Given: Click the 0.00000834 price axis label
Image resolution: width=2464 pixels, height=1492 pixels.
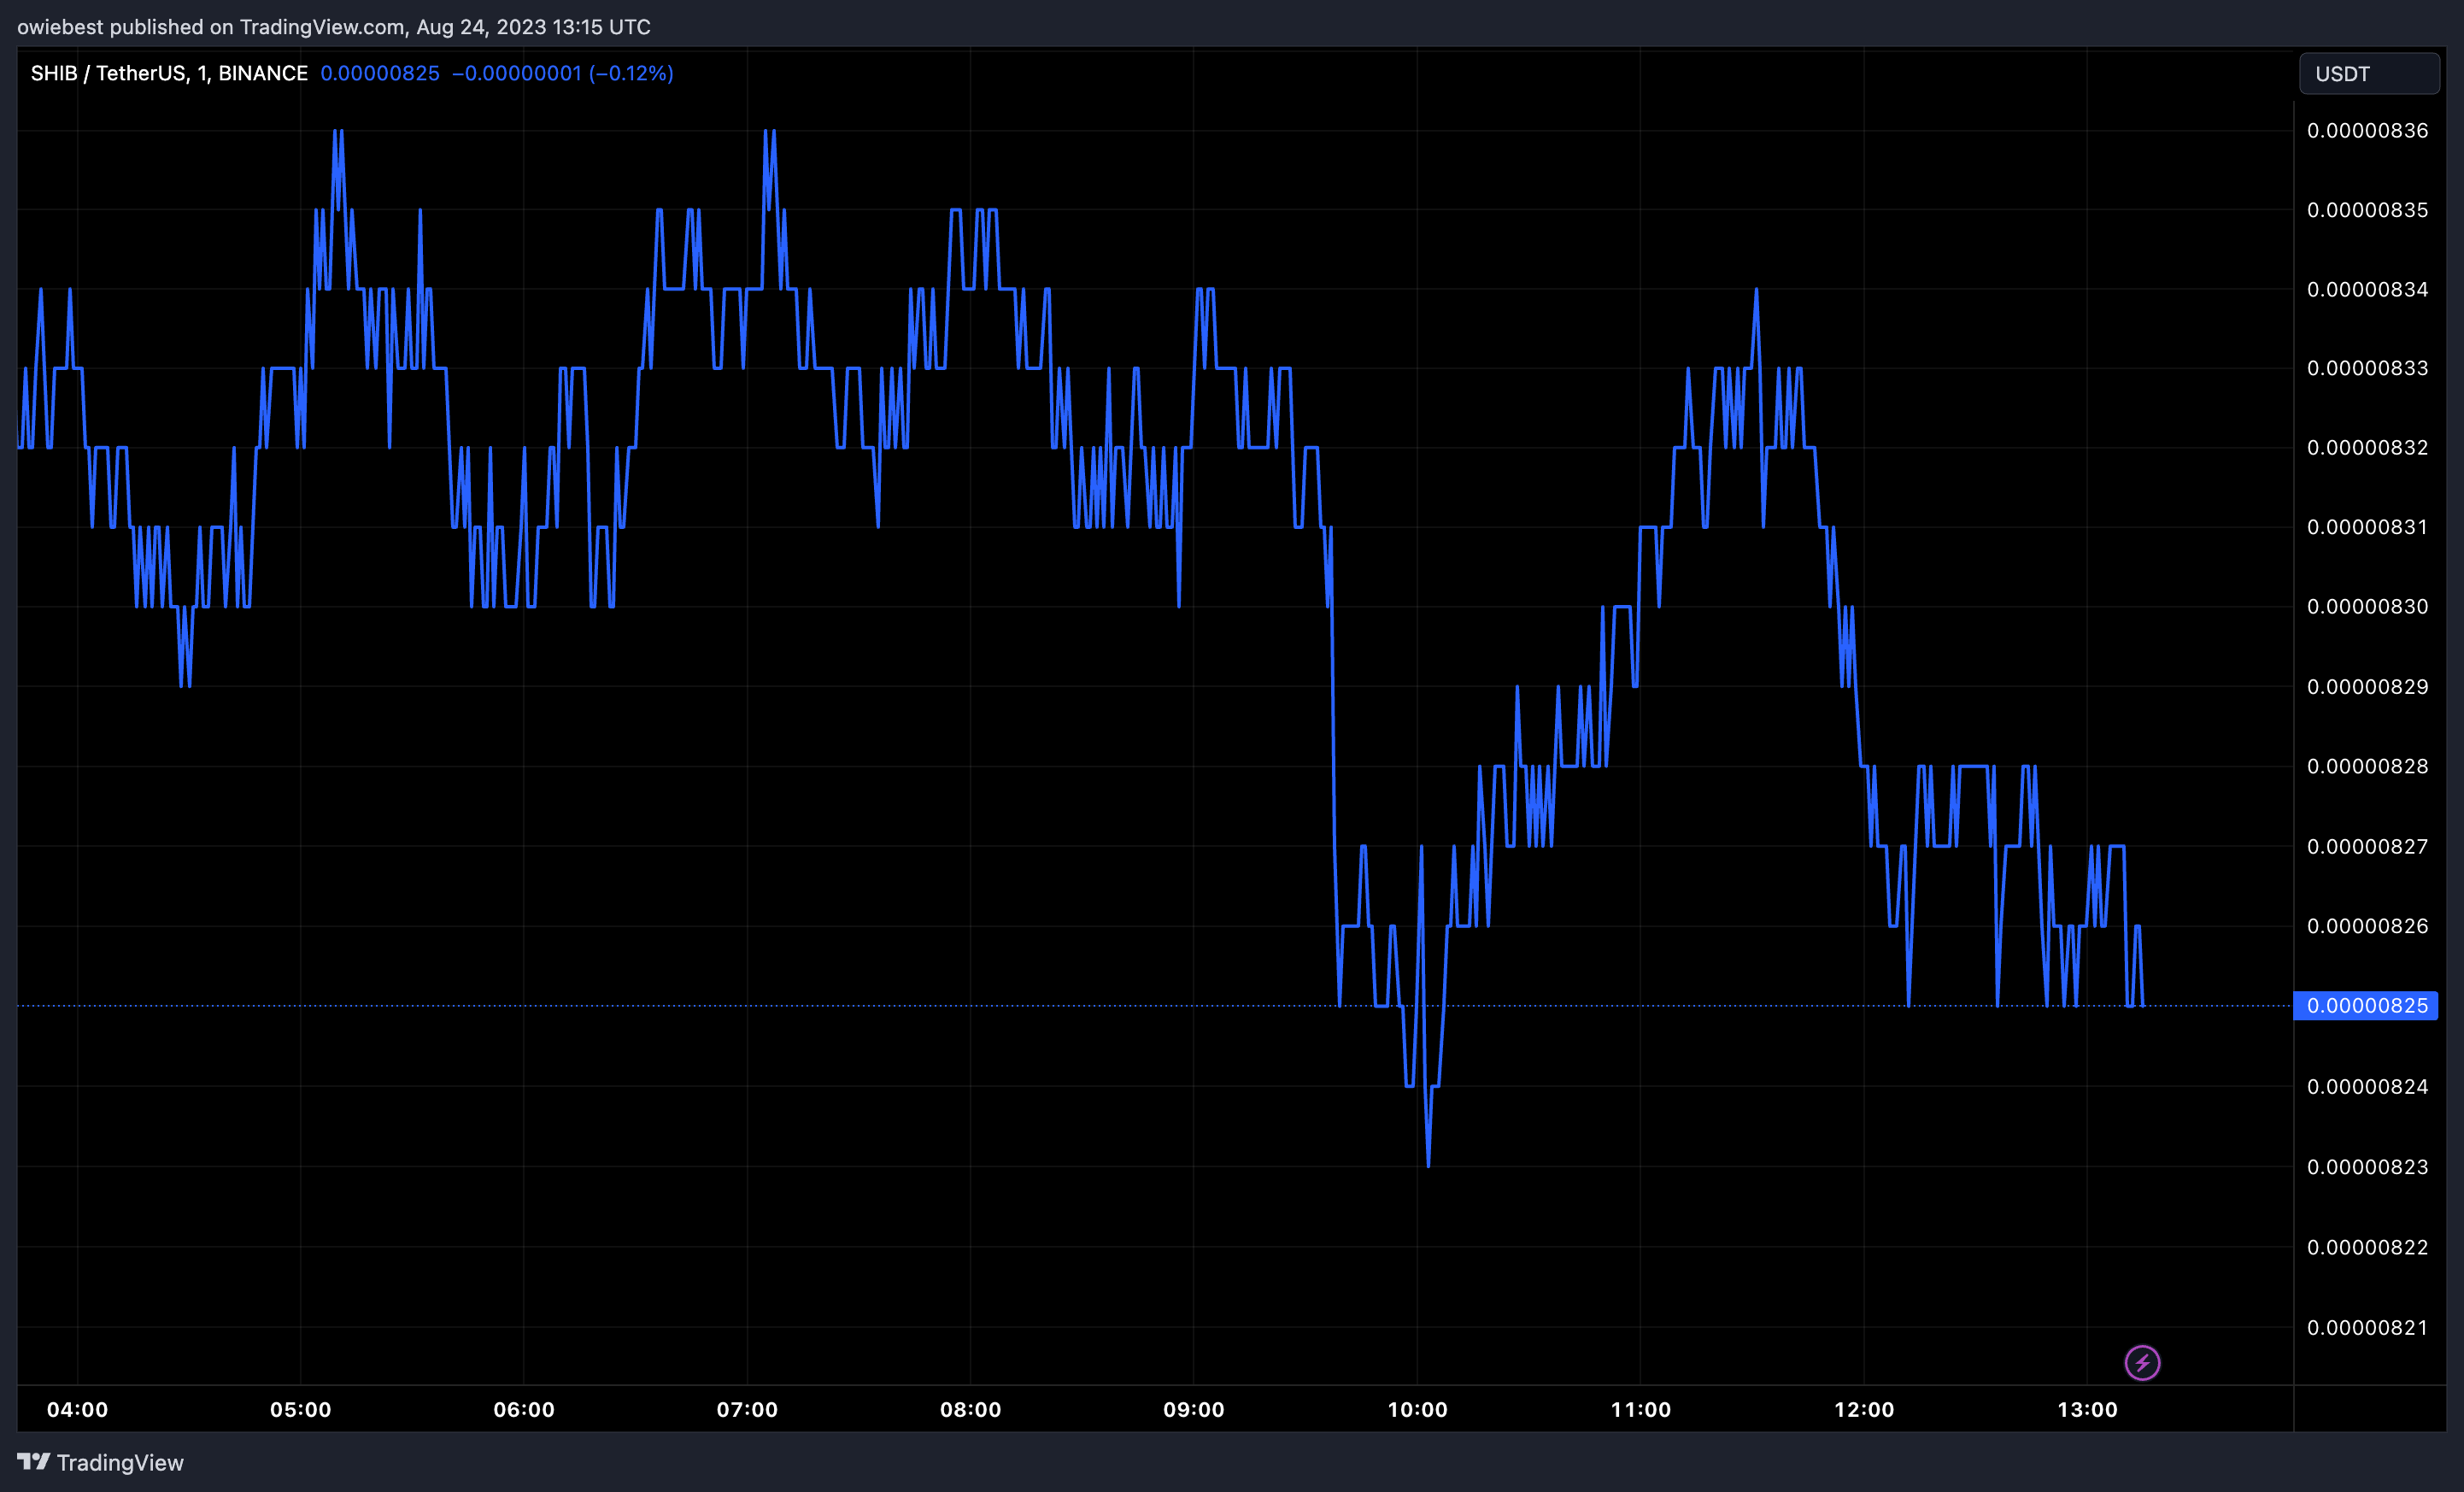Looking at the screenshot, I should click(2367, 289).
